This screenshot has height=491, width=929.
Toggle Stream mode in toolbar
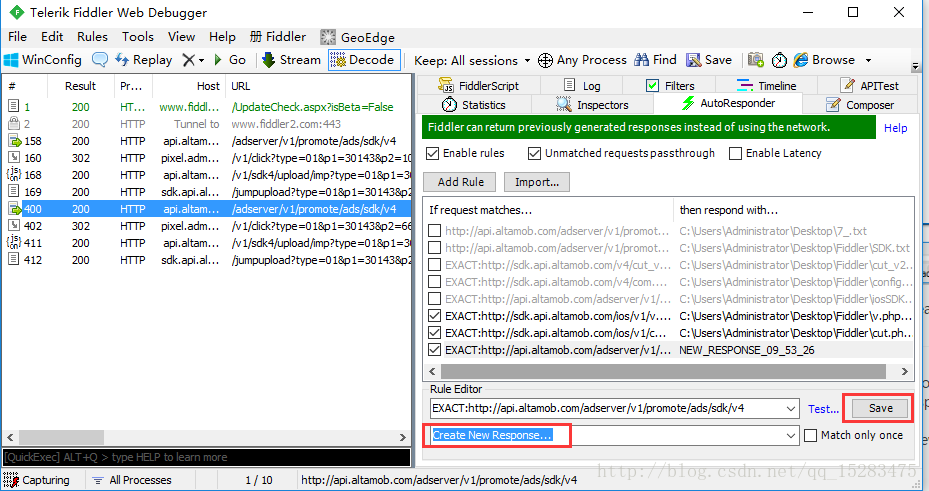[291, 60]
